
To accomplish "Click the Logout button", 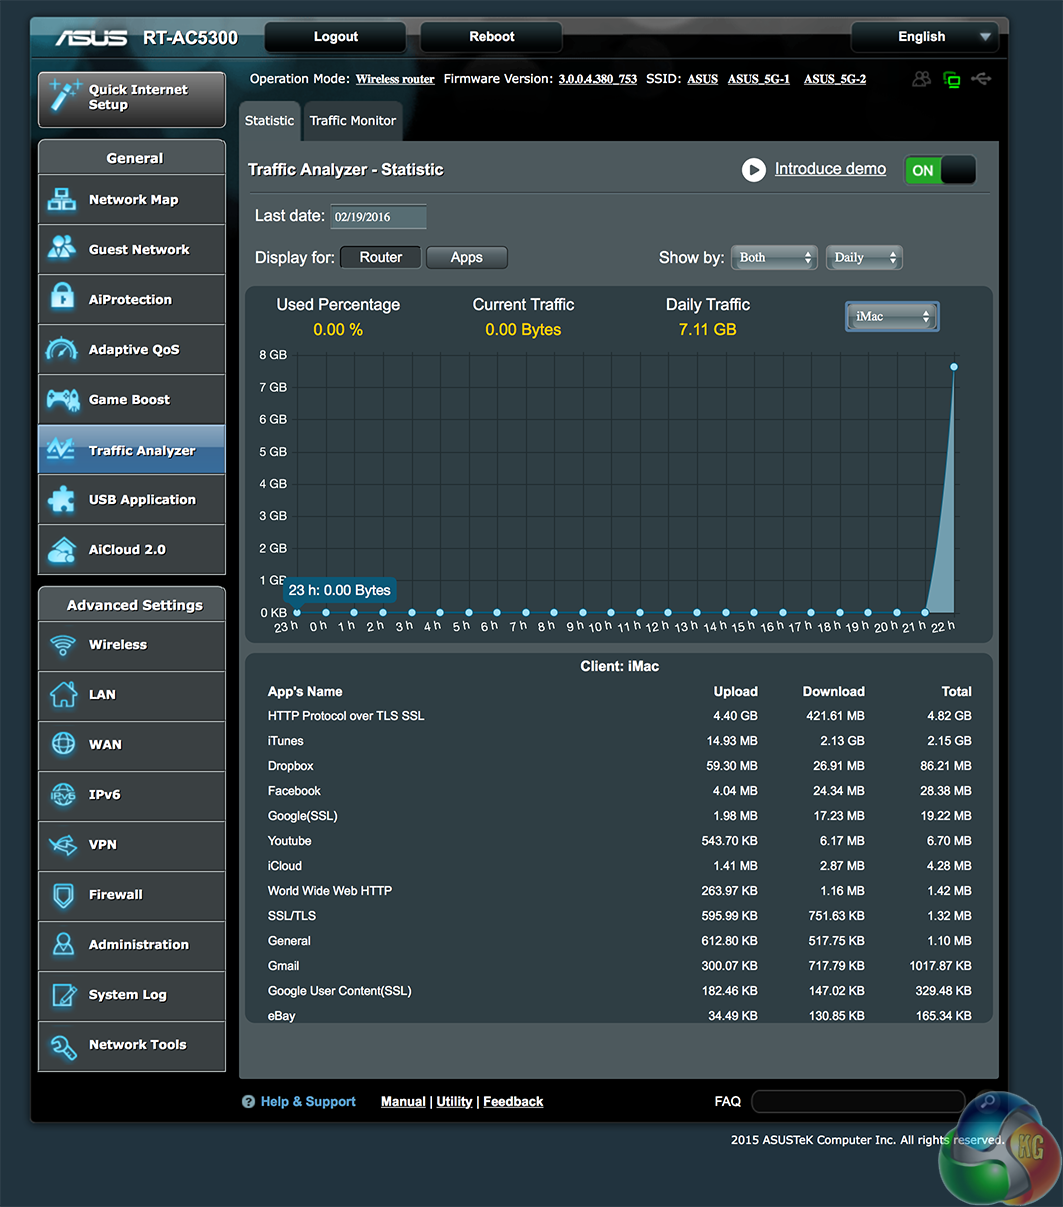I will 336,37.
